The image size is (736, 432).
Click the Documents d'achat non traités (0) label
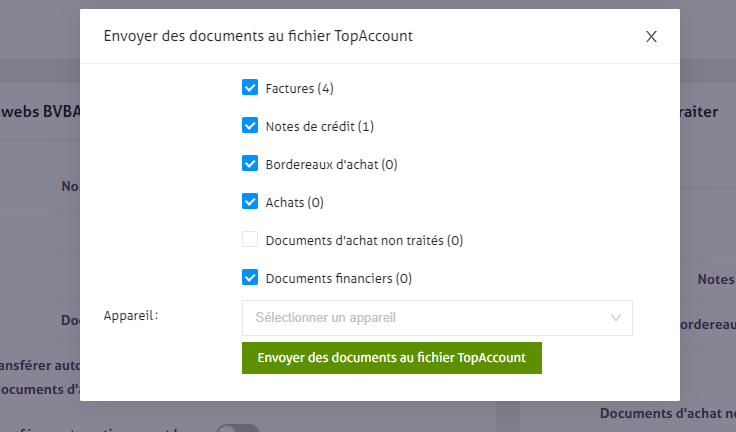coord(364,241)
